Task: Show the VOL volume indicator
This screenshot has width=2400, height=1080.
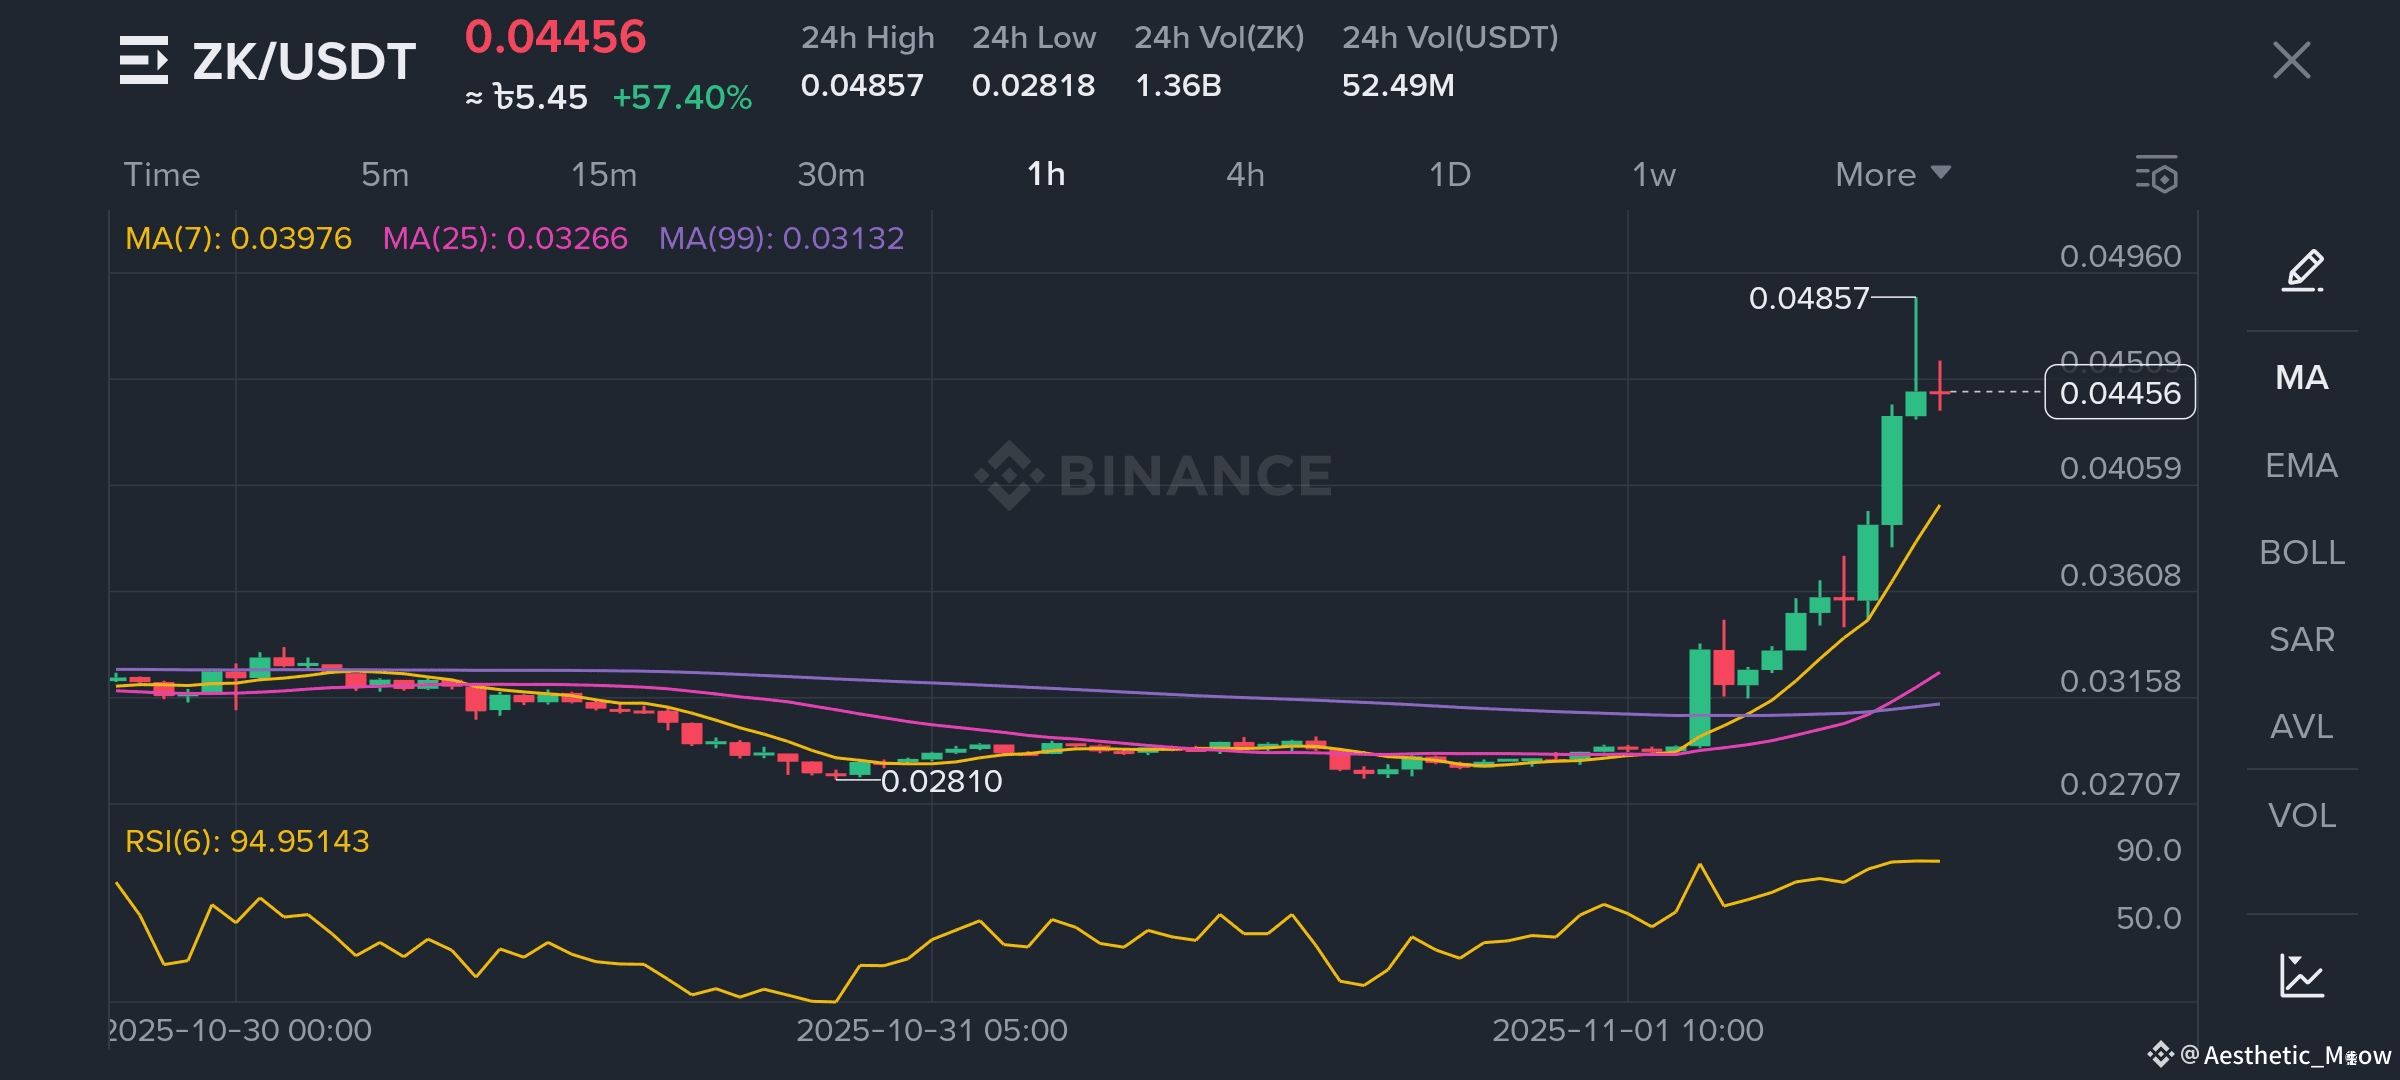Action: click(2302, 815)
